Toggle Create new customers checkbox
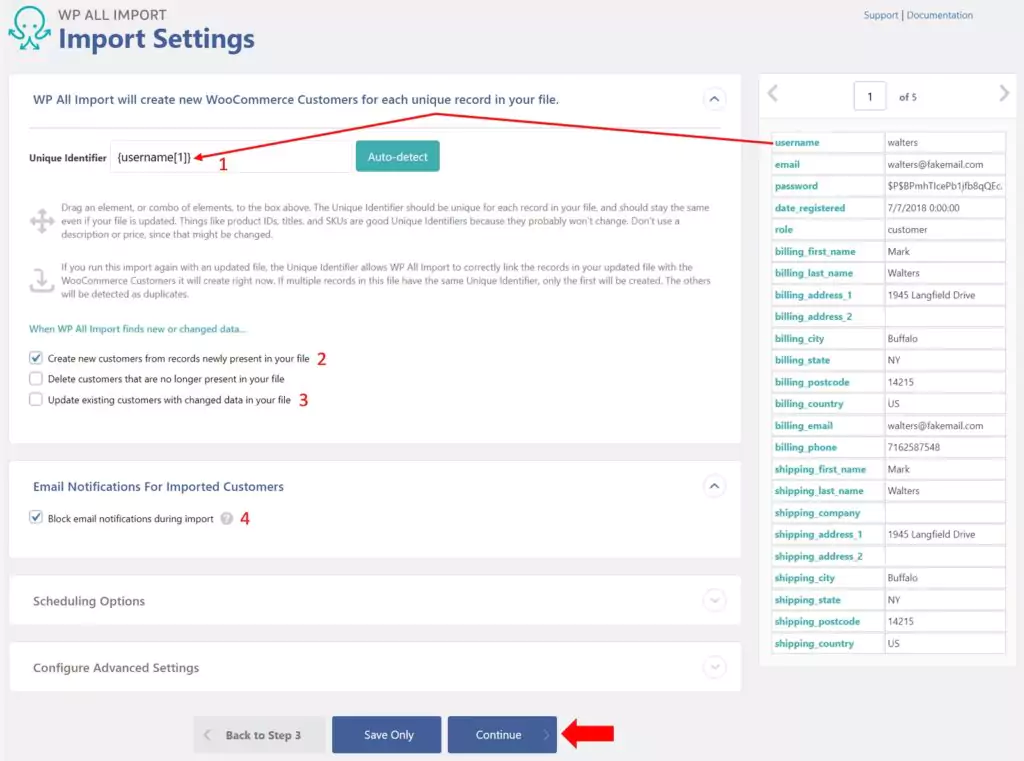The width and height of the screenshot is (1024, 761). [36, 358]
